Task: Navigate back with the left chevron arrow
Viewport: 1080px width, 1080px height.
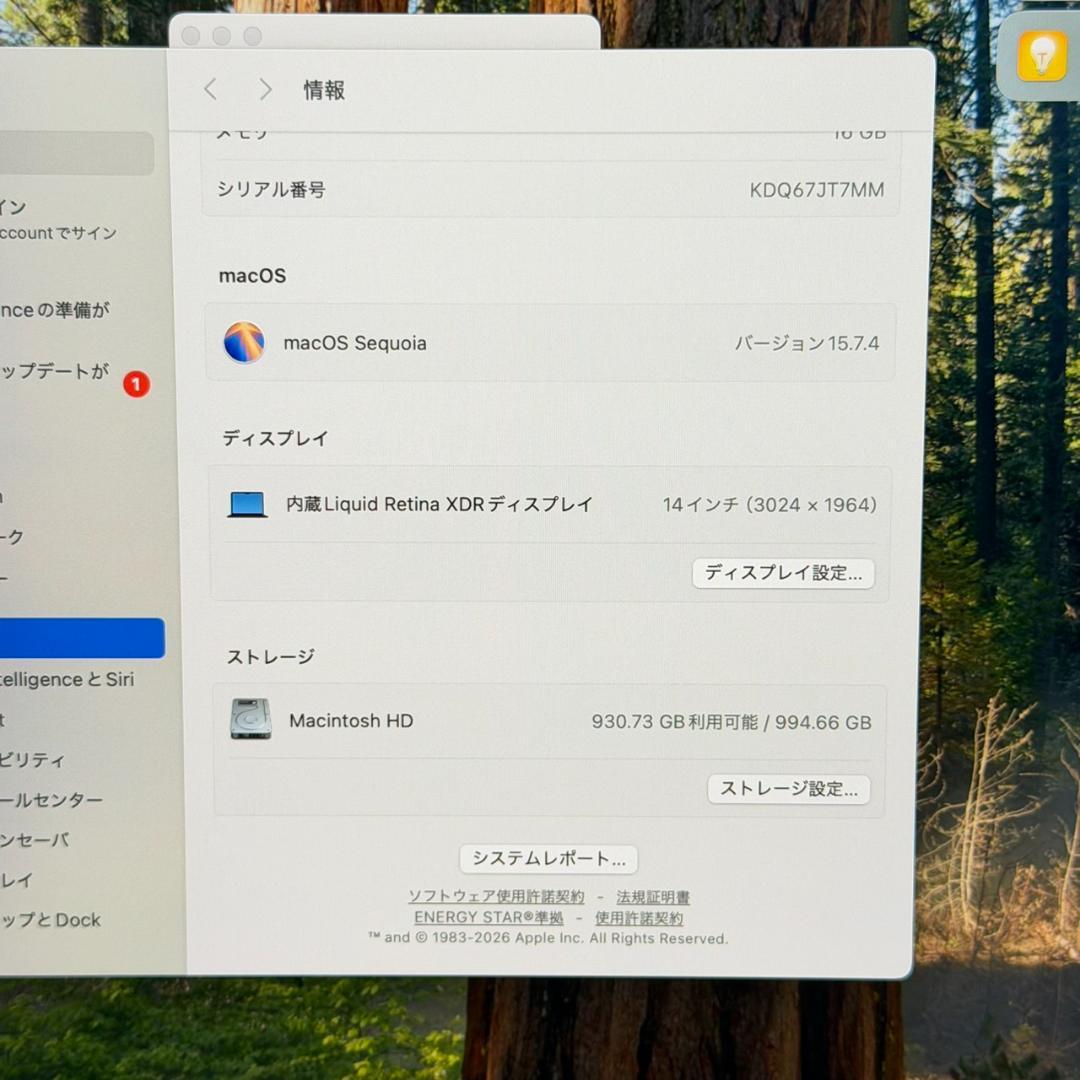Action: tap(210, 89)
